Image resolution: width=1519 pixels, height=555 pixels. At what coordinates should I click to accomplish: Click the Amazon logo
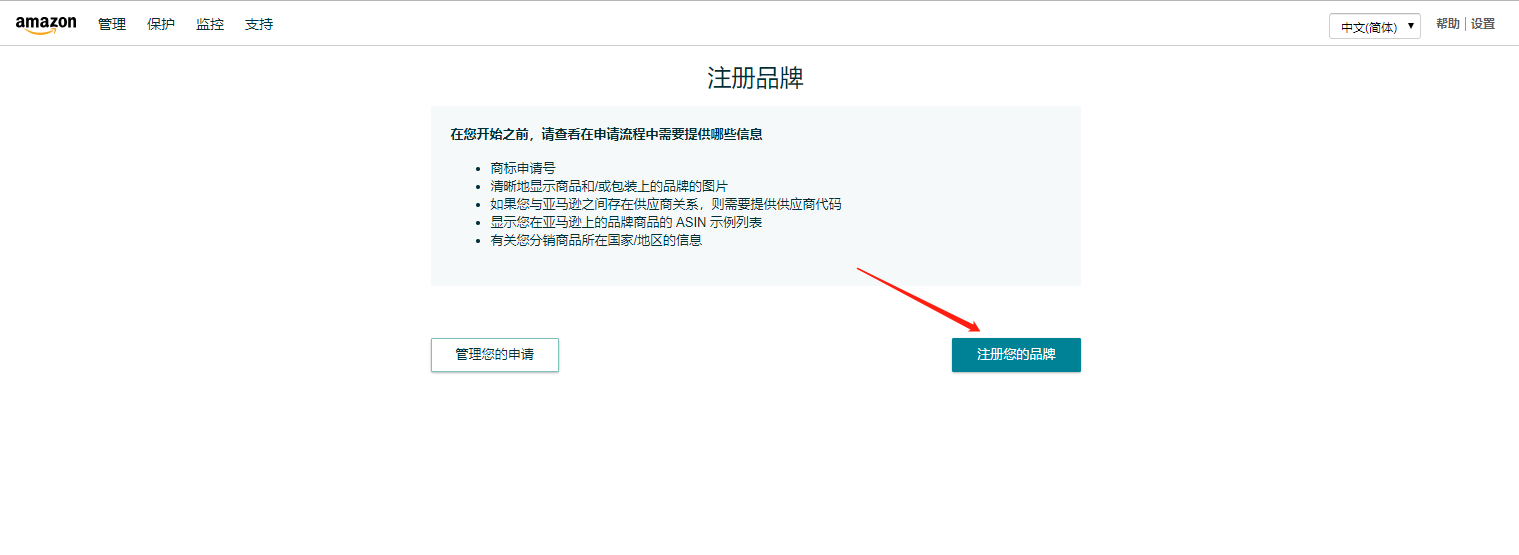(x=46, y=25)
